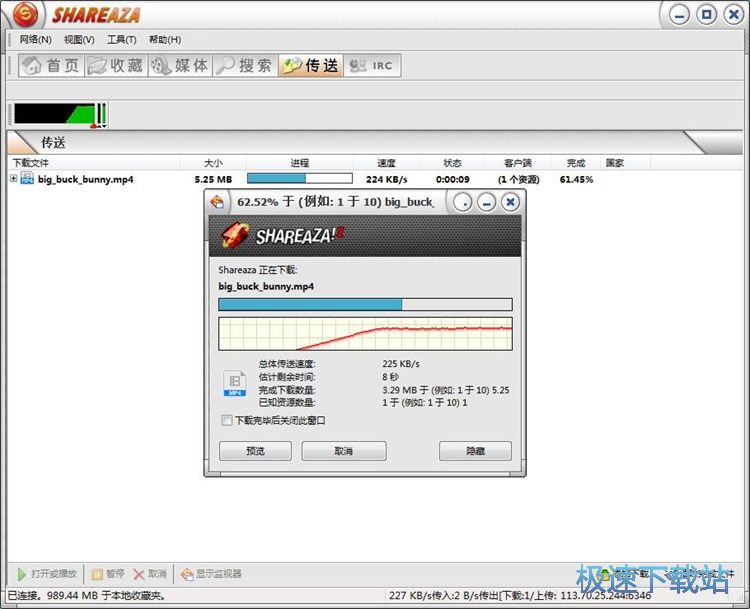The height and width of the screenshot is (609, 750).
Task: Select the 传送 transfers tab
Action: pos(310,66)
